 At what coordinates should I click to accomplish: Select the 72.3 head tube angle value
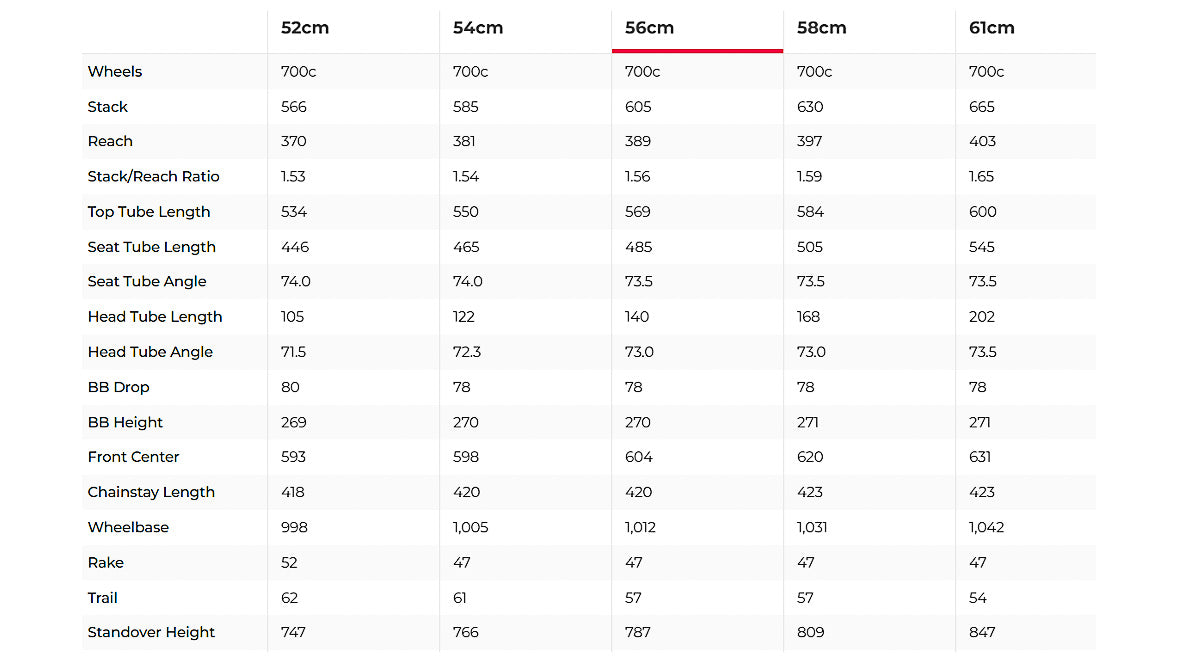[466, 352]
